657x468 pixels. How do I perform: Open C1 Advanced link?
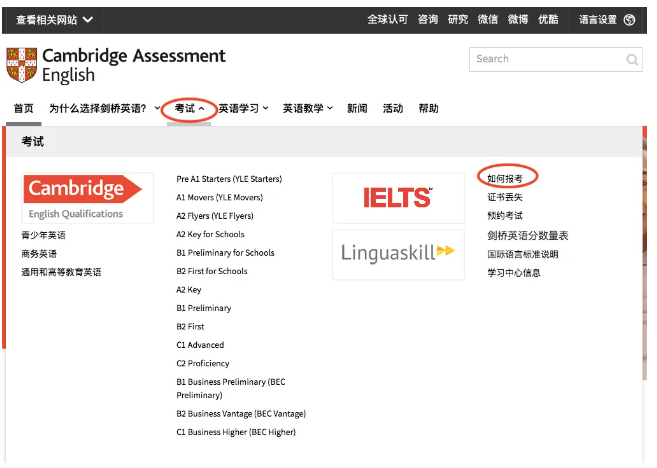click(200, 345)
